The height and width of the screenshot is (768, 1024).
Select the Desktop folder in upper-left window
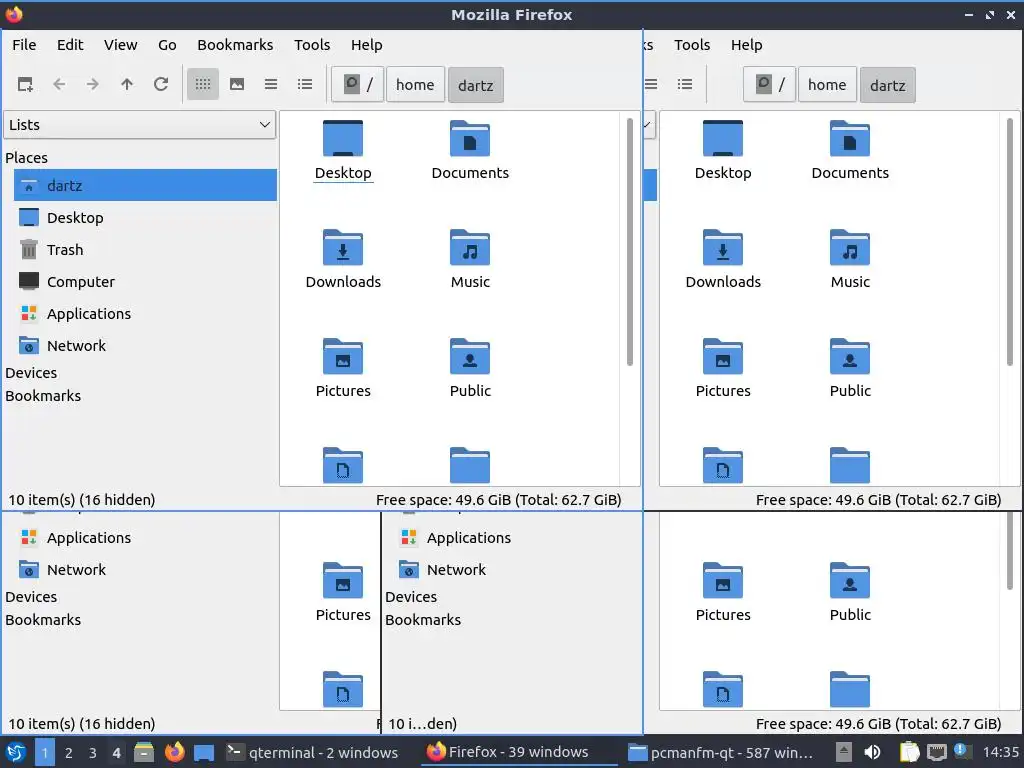(x=343, y=151)
